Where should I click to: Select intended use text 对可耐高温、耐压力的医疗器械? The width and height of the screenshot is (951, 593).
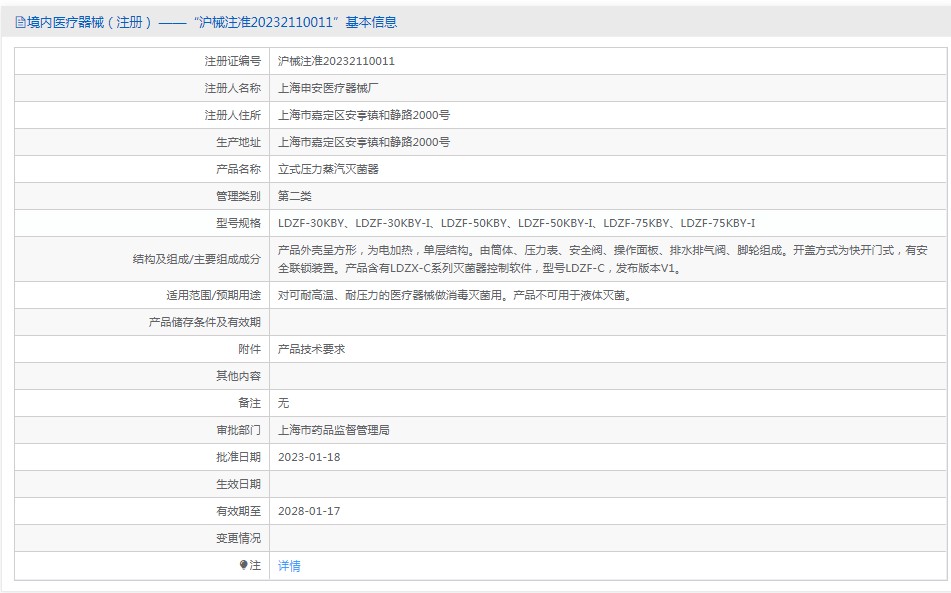point(455,295)
